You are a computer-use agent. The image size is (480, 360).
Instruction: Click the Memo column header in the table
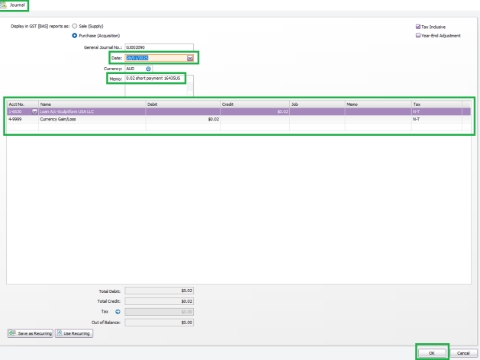(x=378, y=104)
